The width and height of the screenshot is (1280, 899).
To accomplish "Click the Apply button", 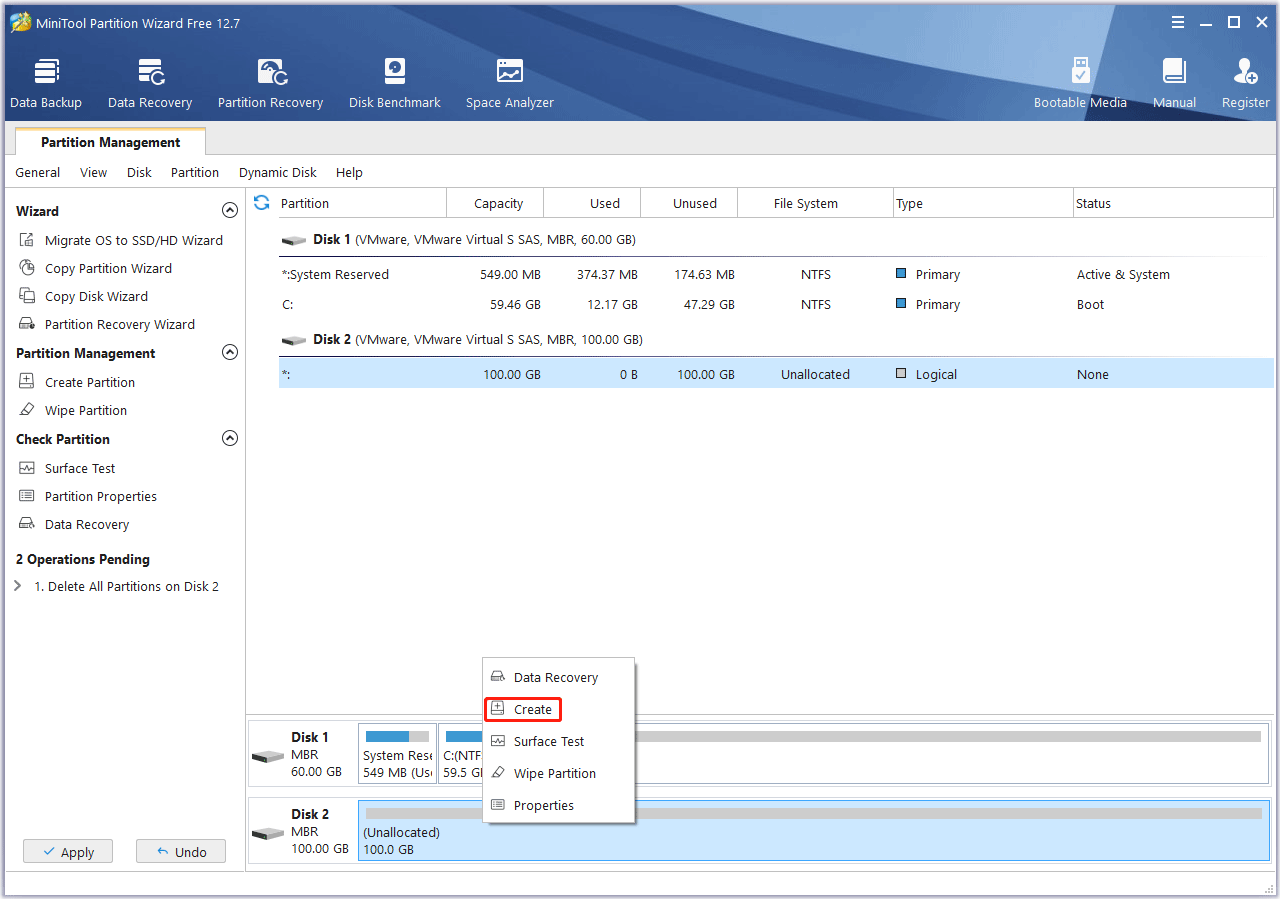I will [x=68, y=852].
